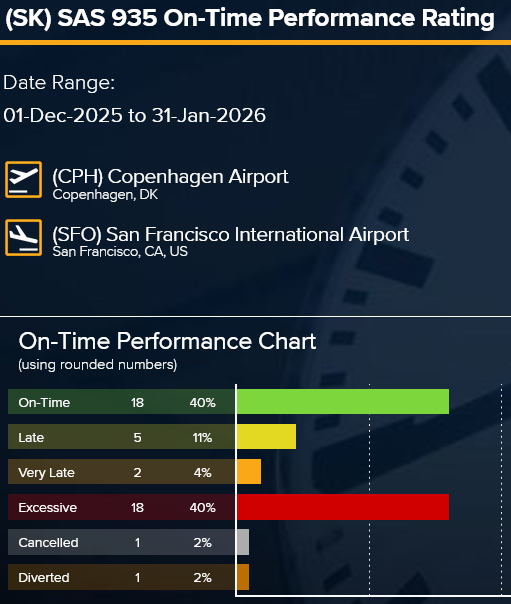Click the On-Time 40% percentage value

203,403
